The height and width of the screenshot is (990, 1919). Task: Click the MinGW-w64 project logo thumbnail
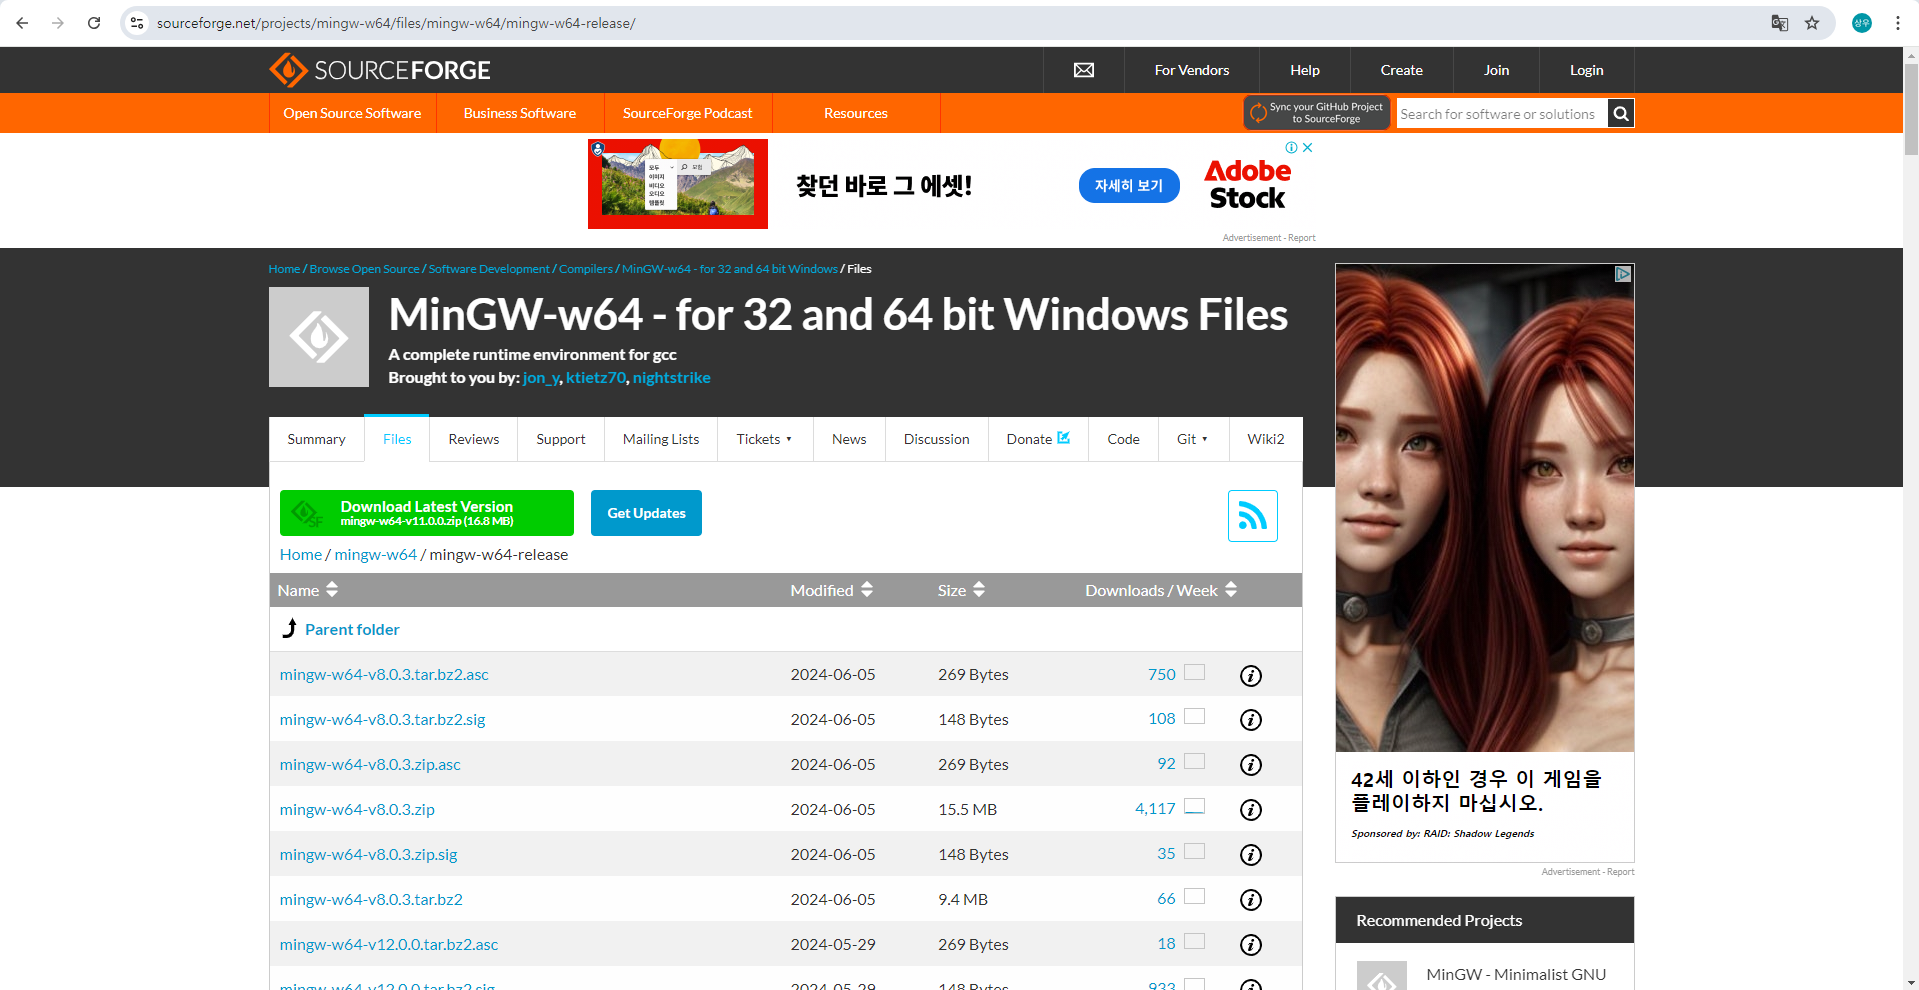[x=319, y=337]
